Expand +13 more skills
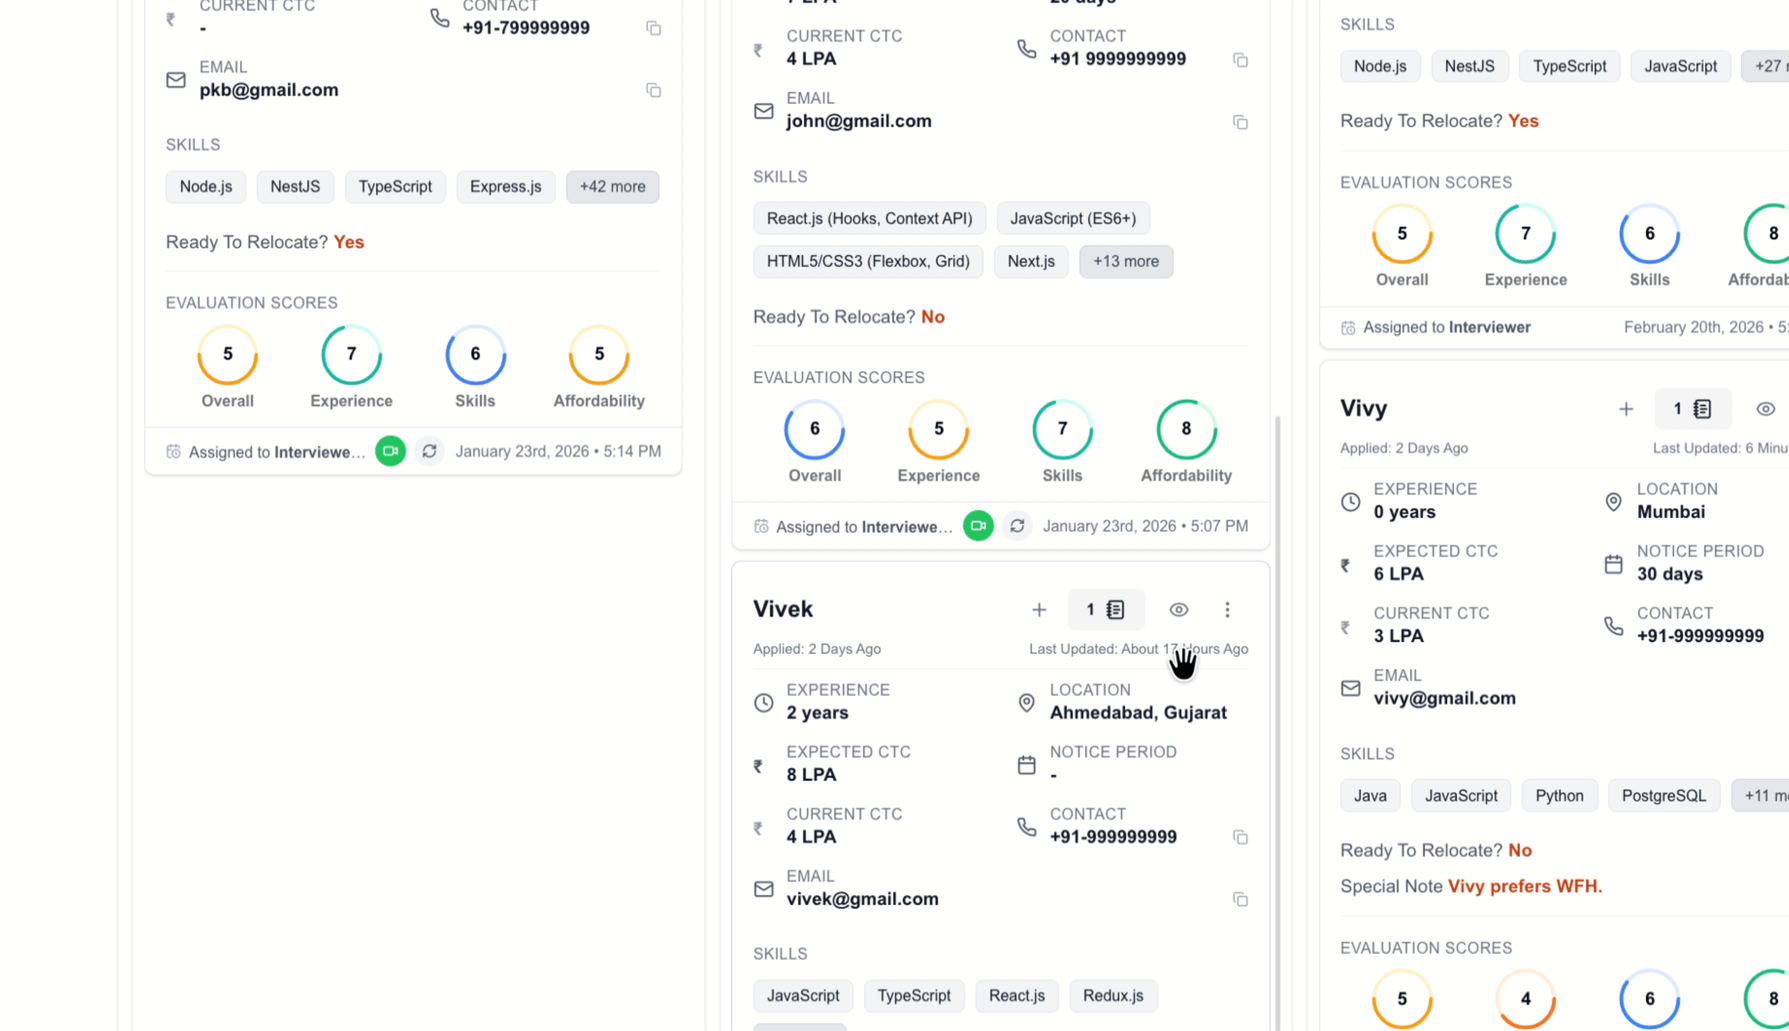Viewport: 1789px width, 1031px height. click(1125, 262)
